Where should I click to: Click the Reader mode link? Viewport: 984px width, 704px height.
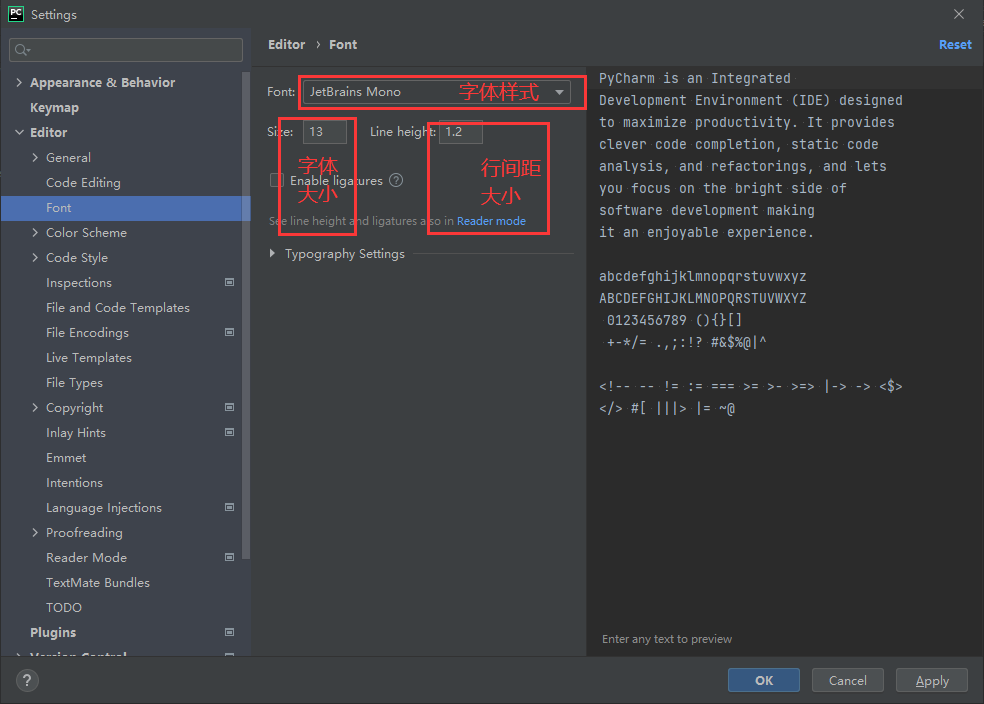click(491, 221)
